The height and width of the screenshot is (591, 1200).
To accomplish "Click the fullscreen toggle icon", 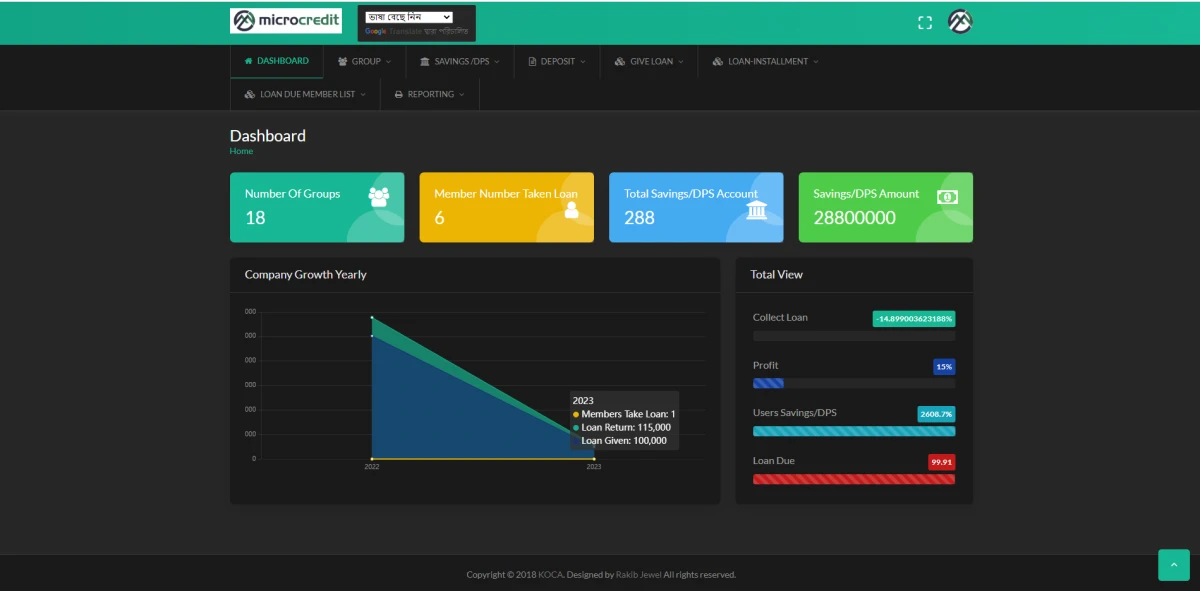I will [925, 23].
